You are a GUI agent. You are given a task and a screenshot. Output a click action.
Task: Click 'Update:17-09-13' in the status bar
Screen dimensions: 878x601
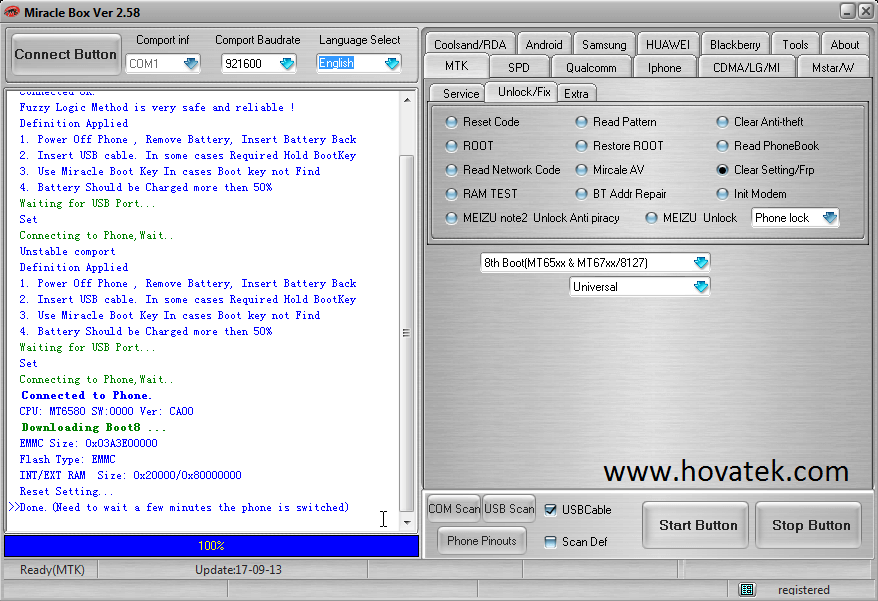(x=238, y=570)
